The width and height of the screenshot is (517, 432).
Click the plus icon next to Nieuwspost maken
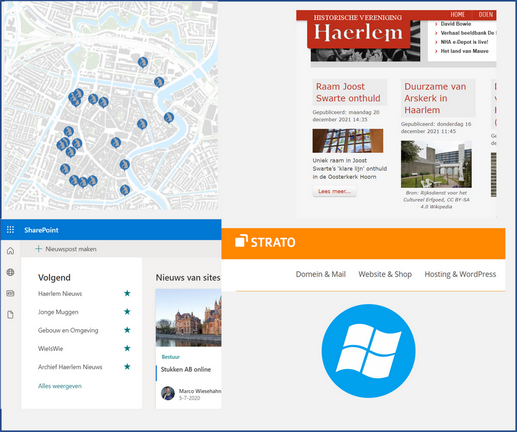click(x=38, y=249)
